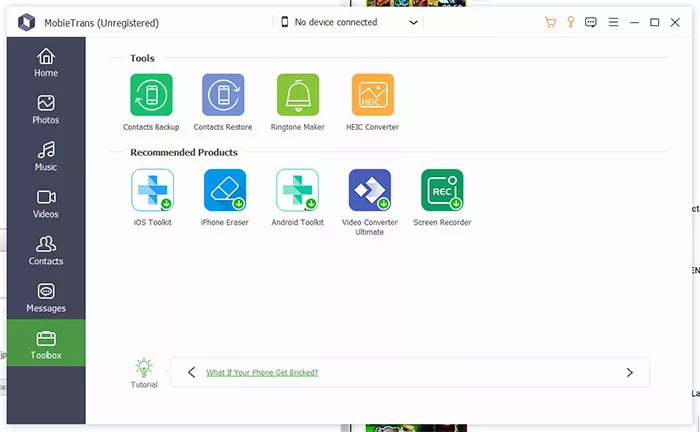Show next tutorial with right arrow
Image resolution: width=700 pixels, height=432 pixels.
(629, 372)
